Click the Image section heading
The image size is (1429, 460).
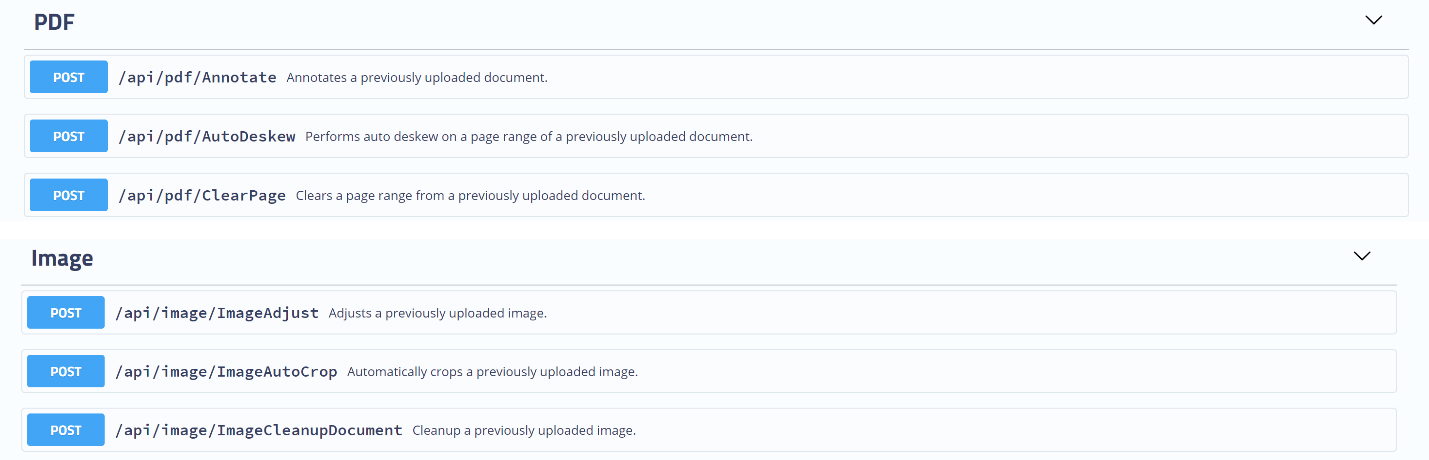tap(62, 258)
